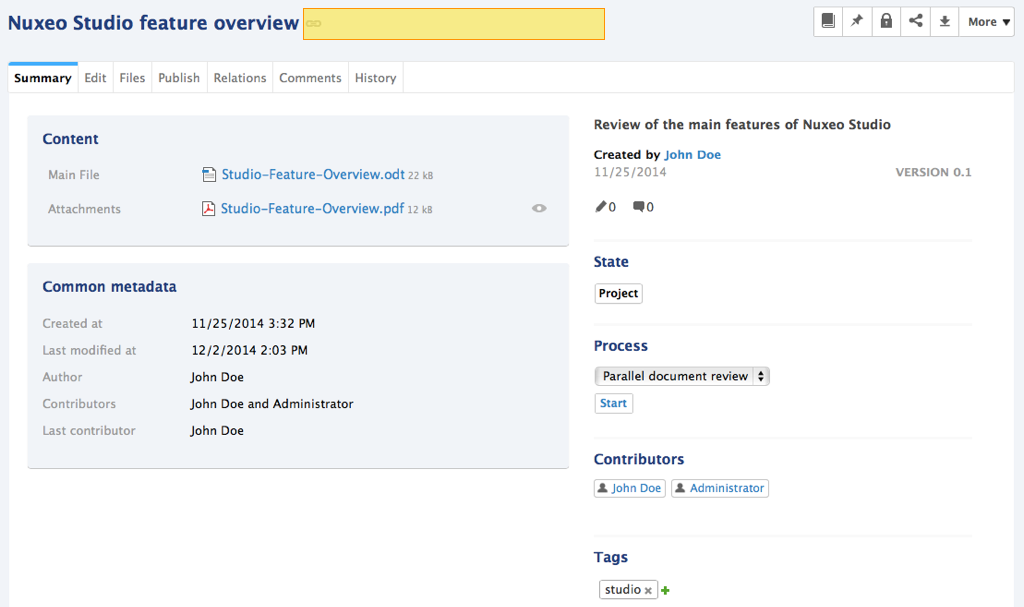
Task: Open the Publish tab
Action: tap(179, 78)
